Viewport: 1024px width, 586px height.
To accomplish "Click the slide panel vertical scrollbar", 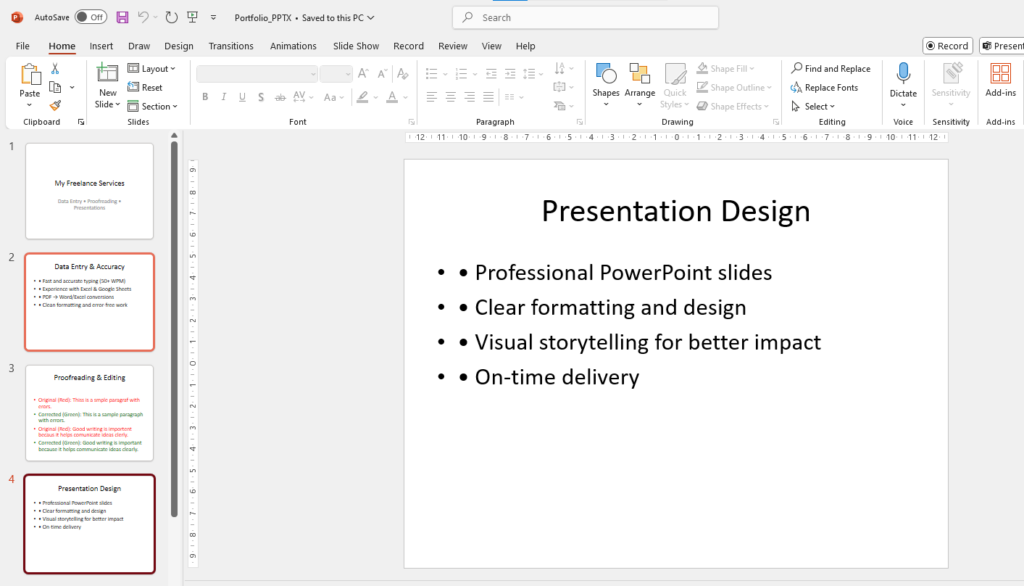I will (174, 330).
